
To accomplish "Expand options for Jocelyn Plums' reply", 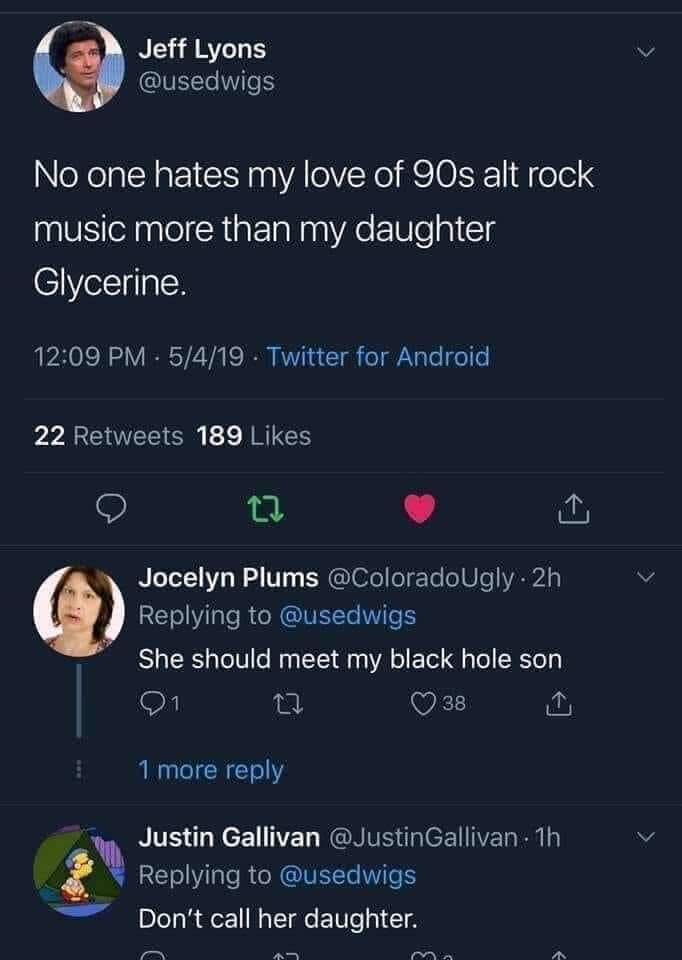I will tap(647, 577).
